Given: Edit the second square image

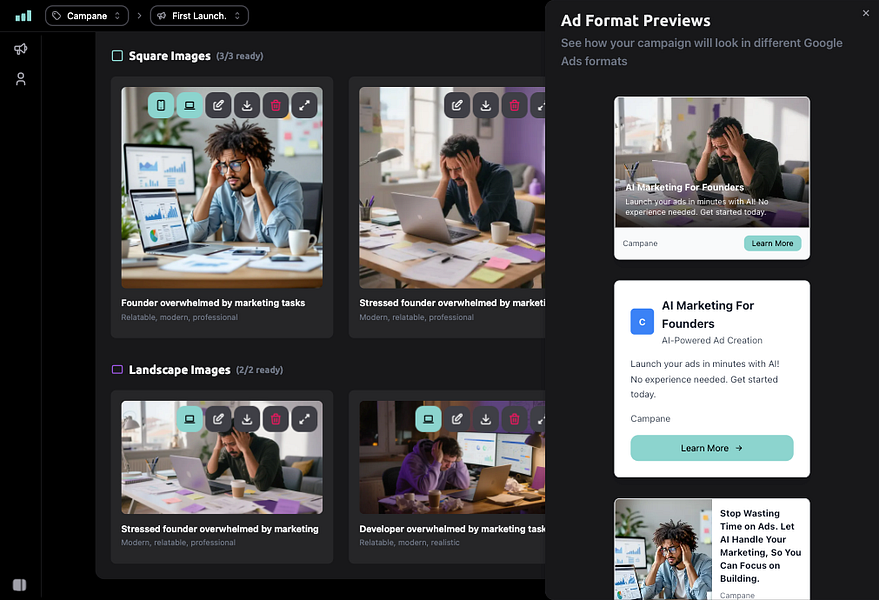Looking at the screenshot, I should pyautogui.click(x=457, y=105).
